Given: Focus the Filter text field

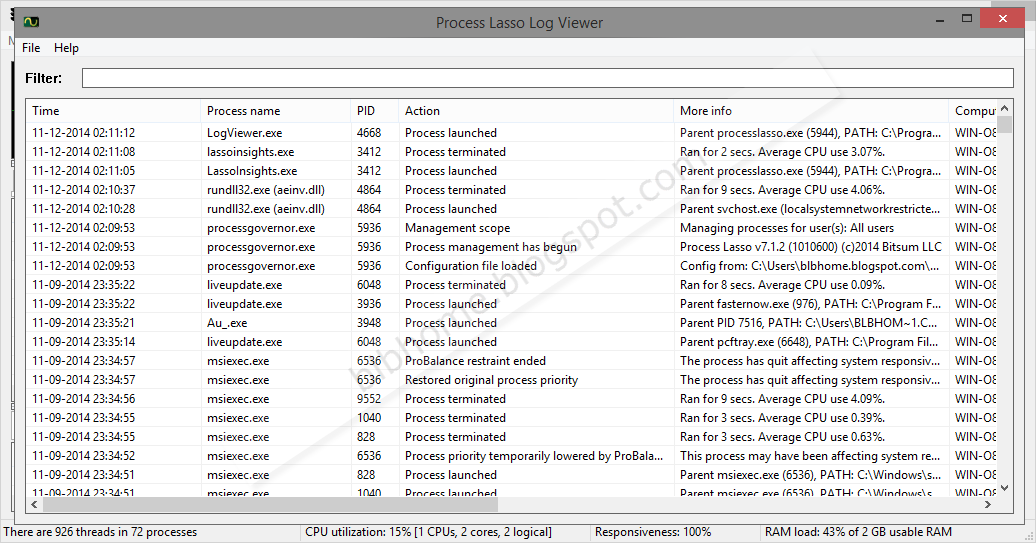Looking at the screenshot, I should point(547,78).
